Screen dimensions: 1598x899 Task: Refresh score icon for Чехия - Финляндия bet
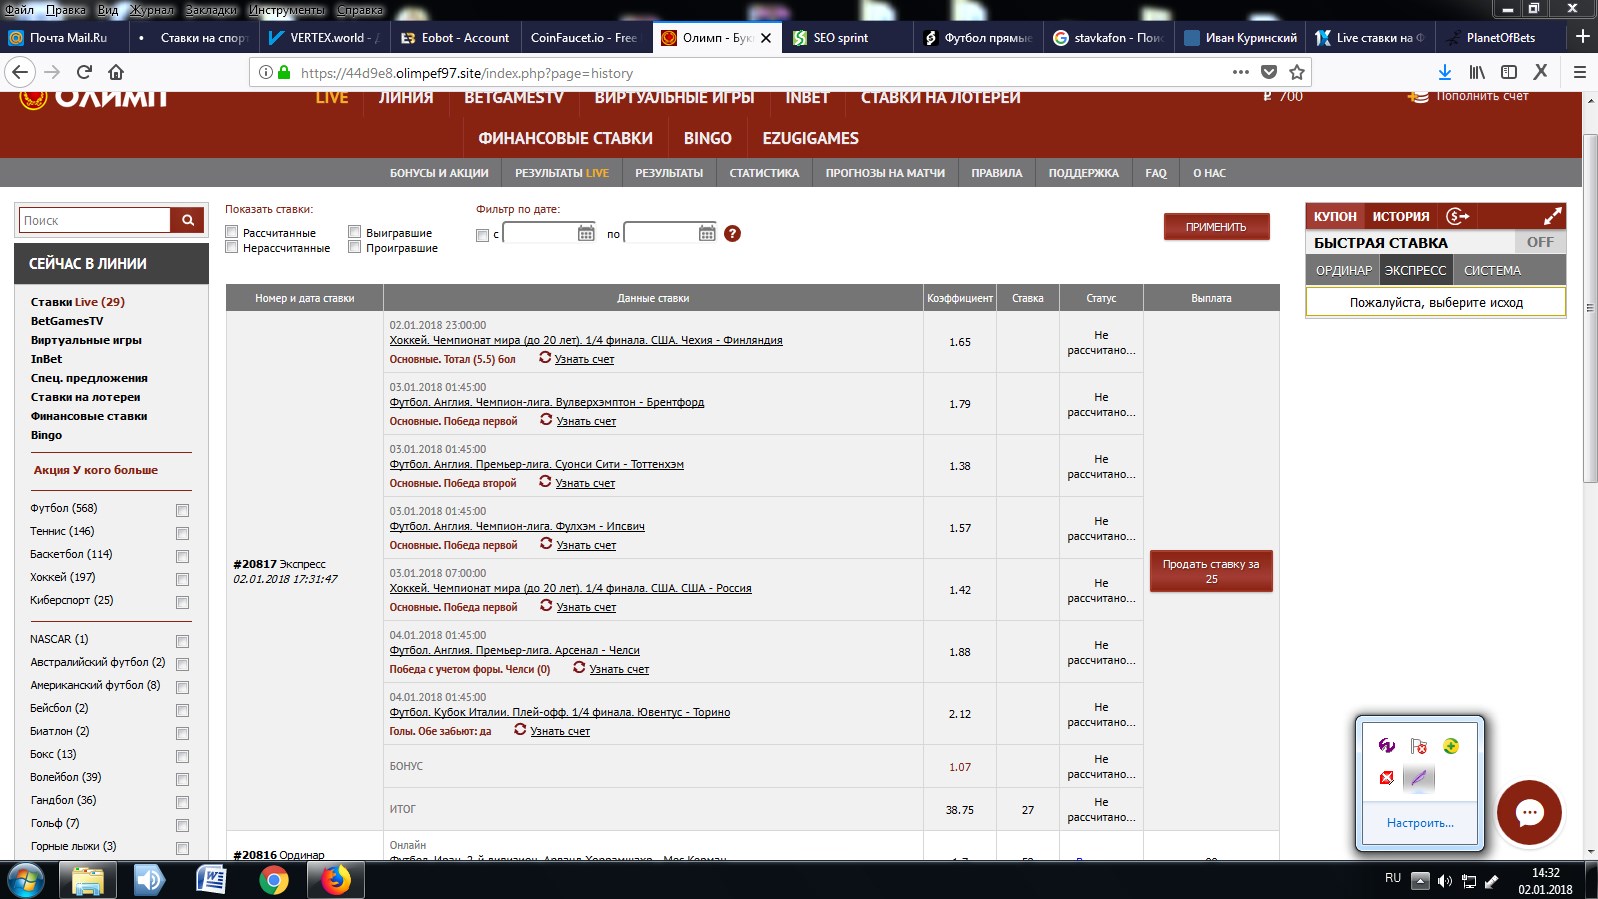[x=545, y=357]
